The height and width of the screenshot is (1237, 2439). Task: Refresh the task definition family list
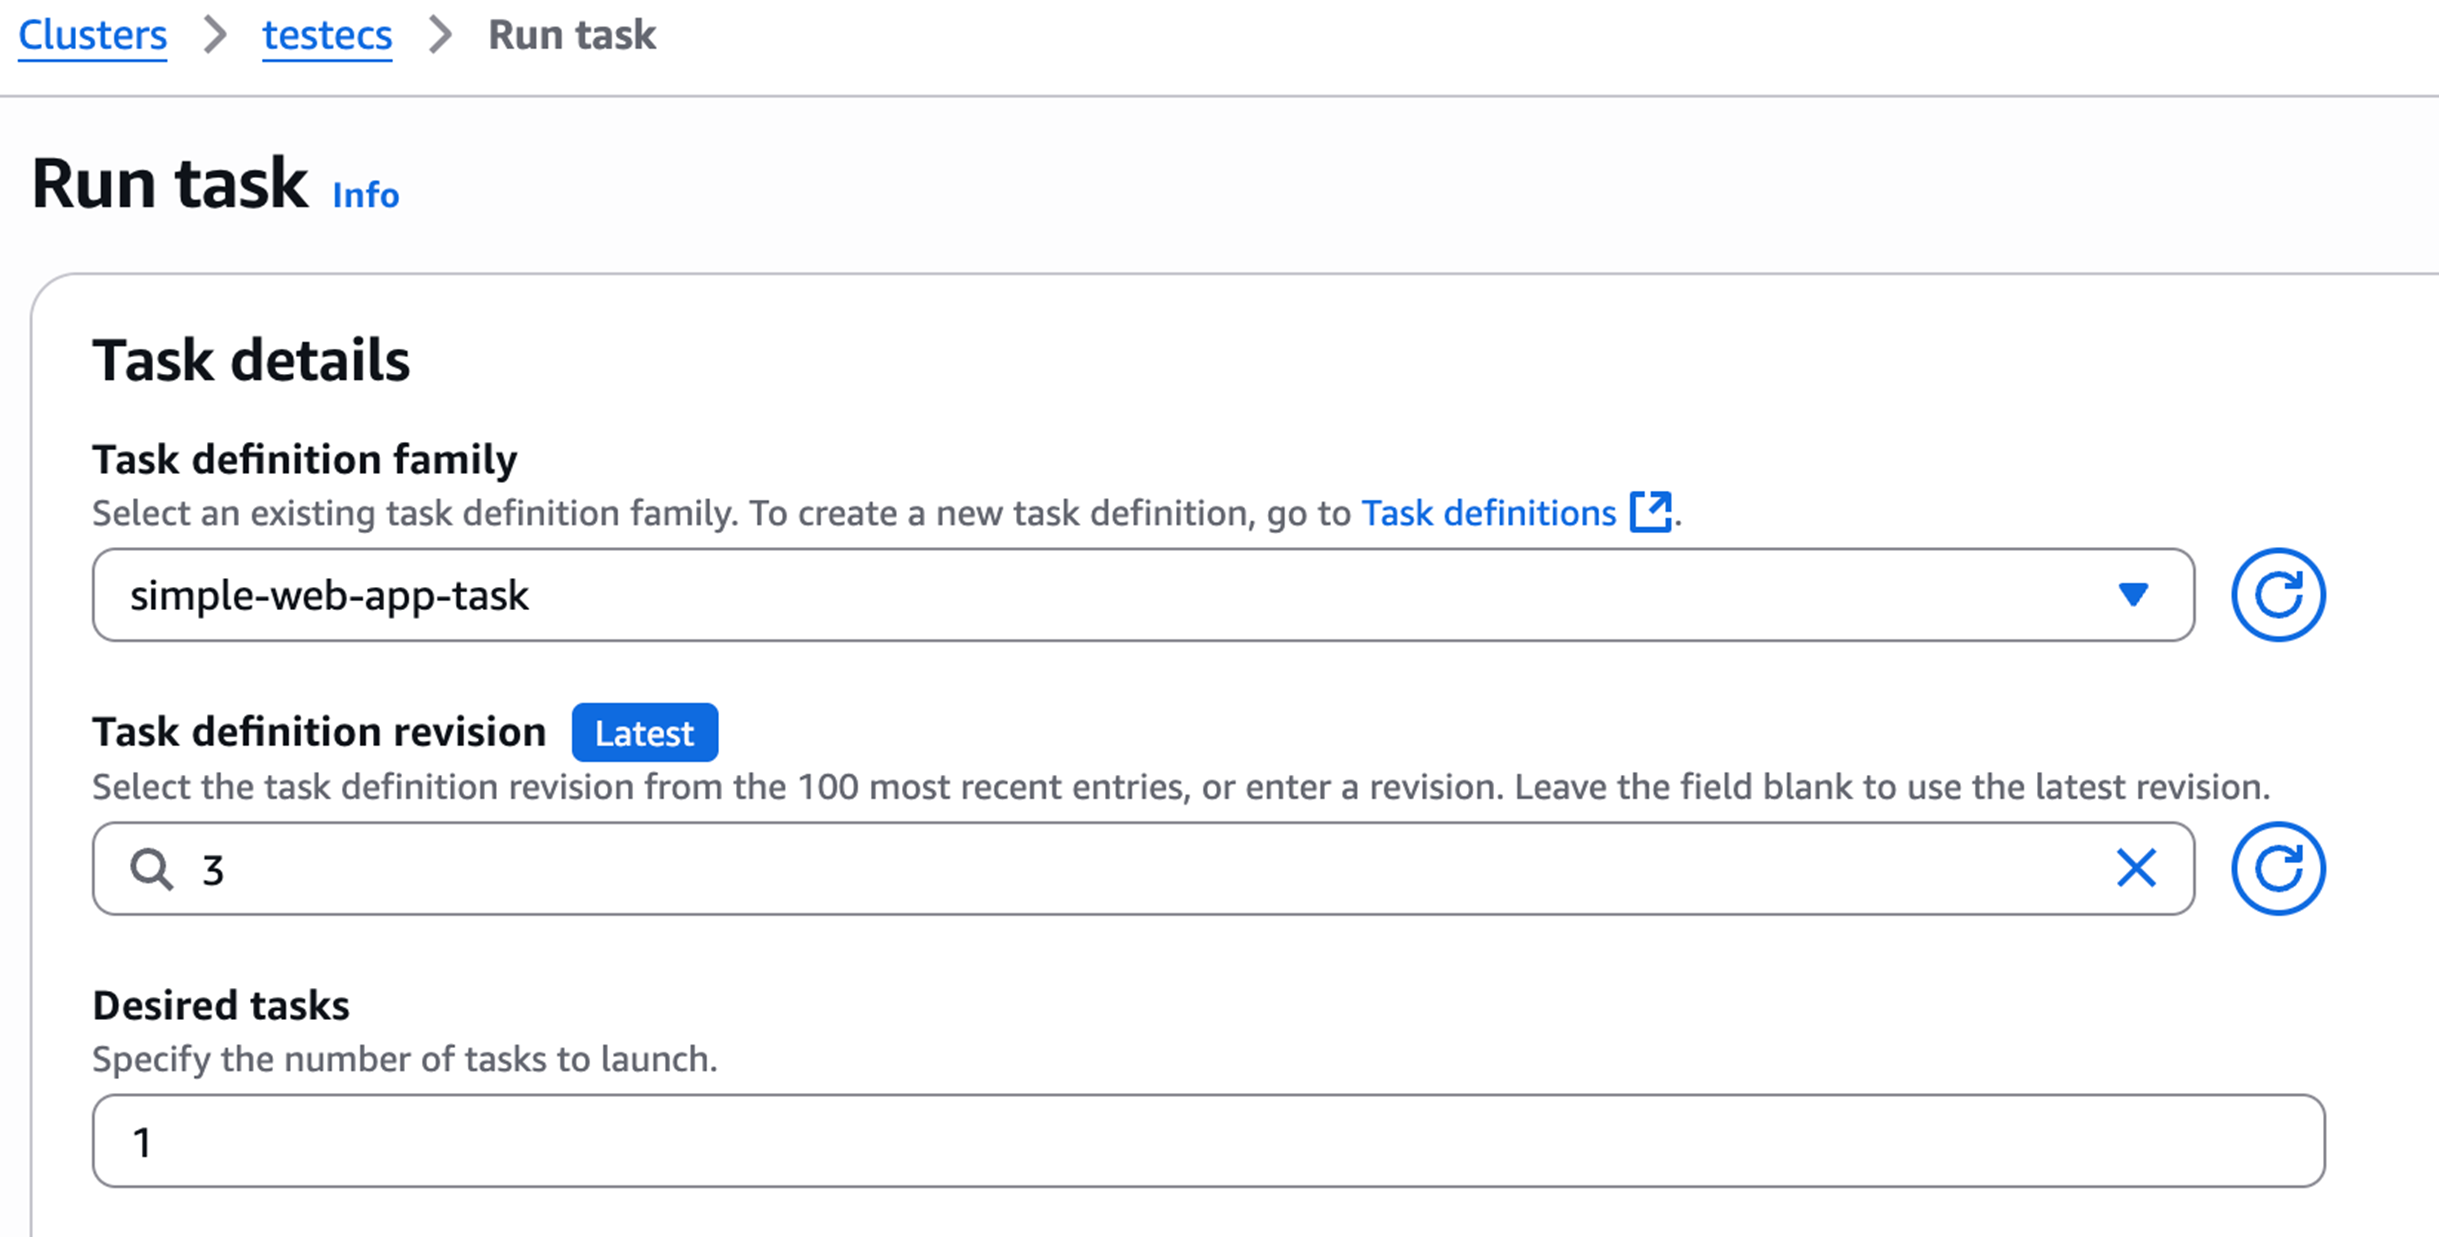(2277, 595)
